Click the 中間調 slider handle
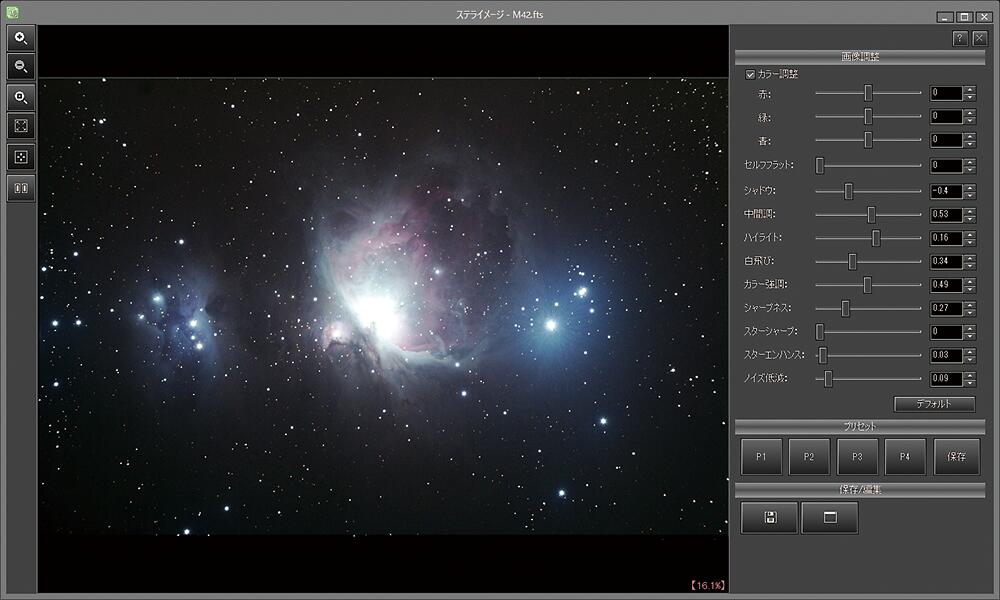1000x600 pixels. [x=871, y=214]
